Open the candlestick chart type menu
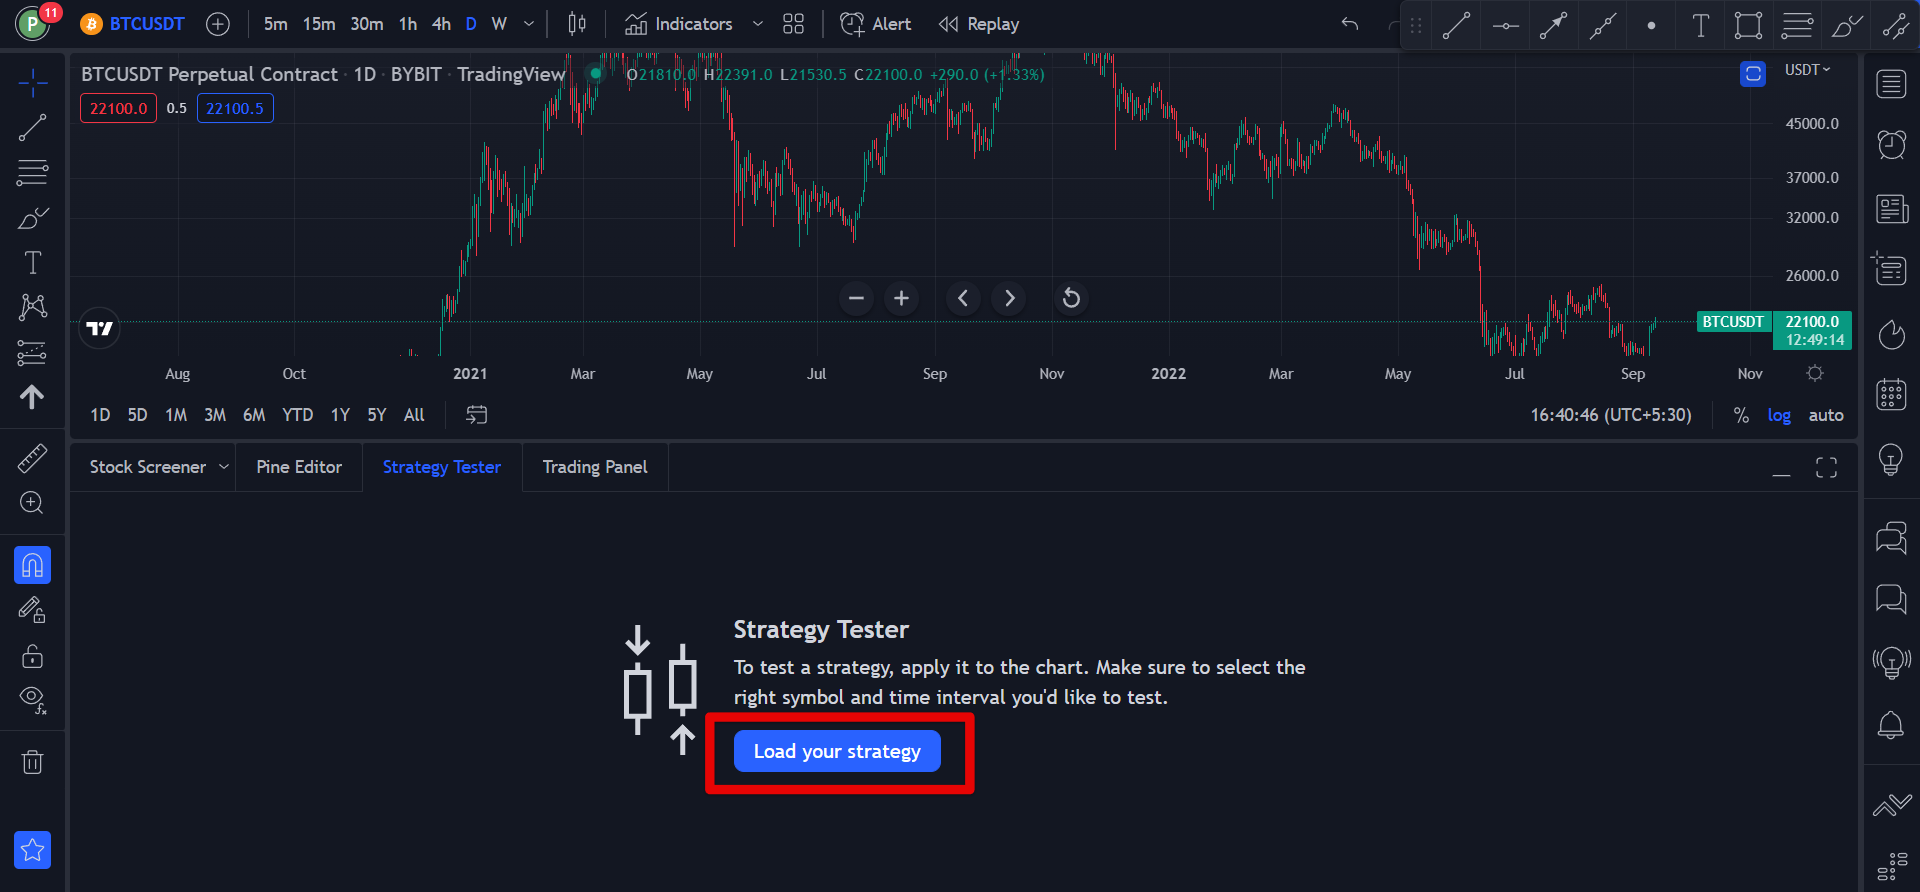This screenshot has width=1920, height=892. [x=577, y=24]
